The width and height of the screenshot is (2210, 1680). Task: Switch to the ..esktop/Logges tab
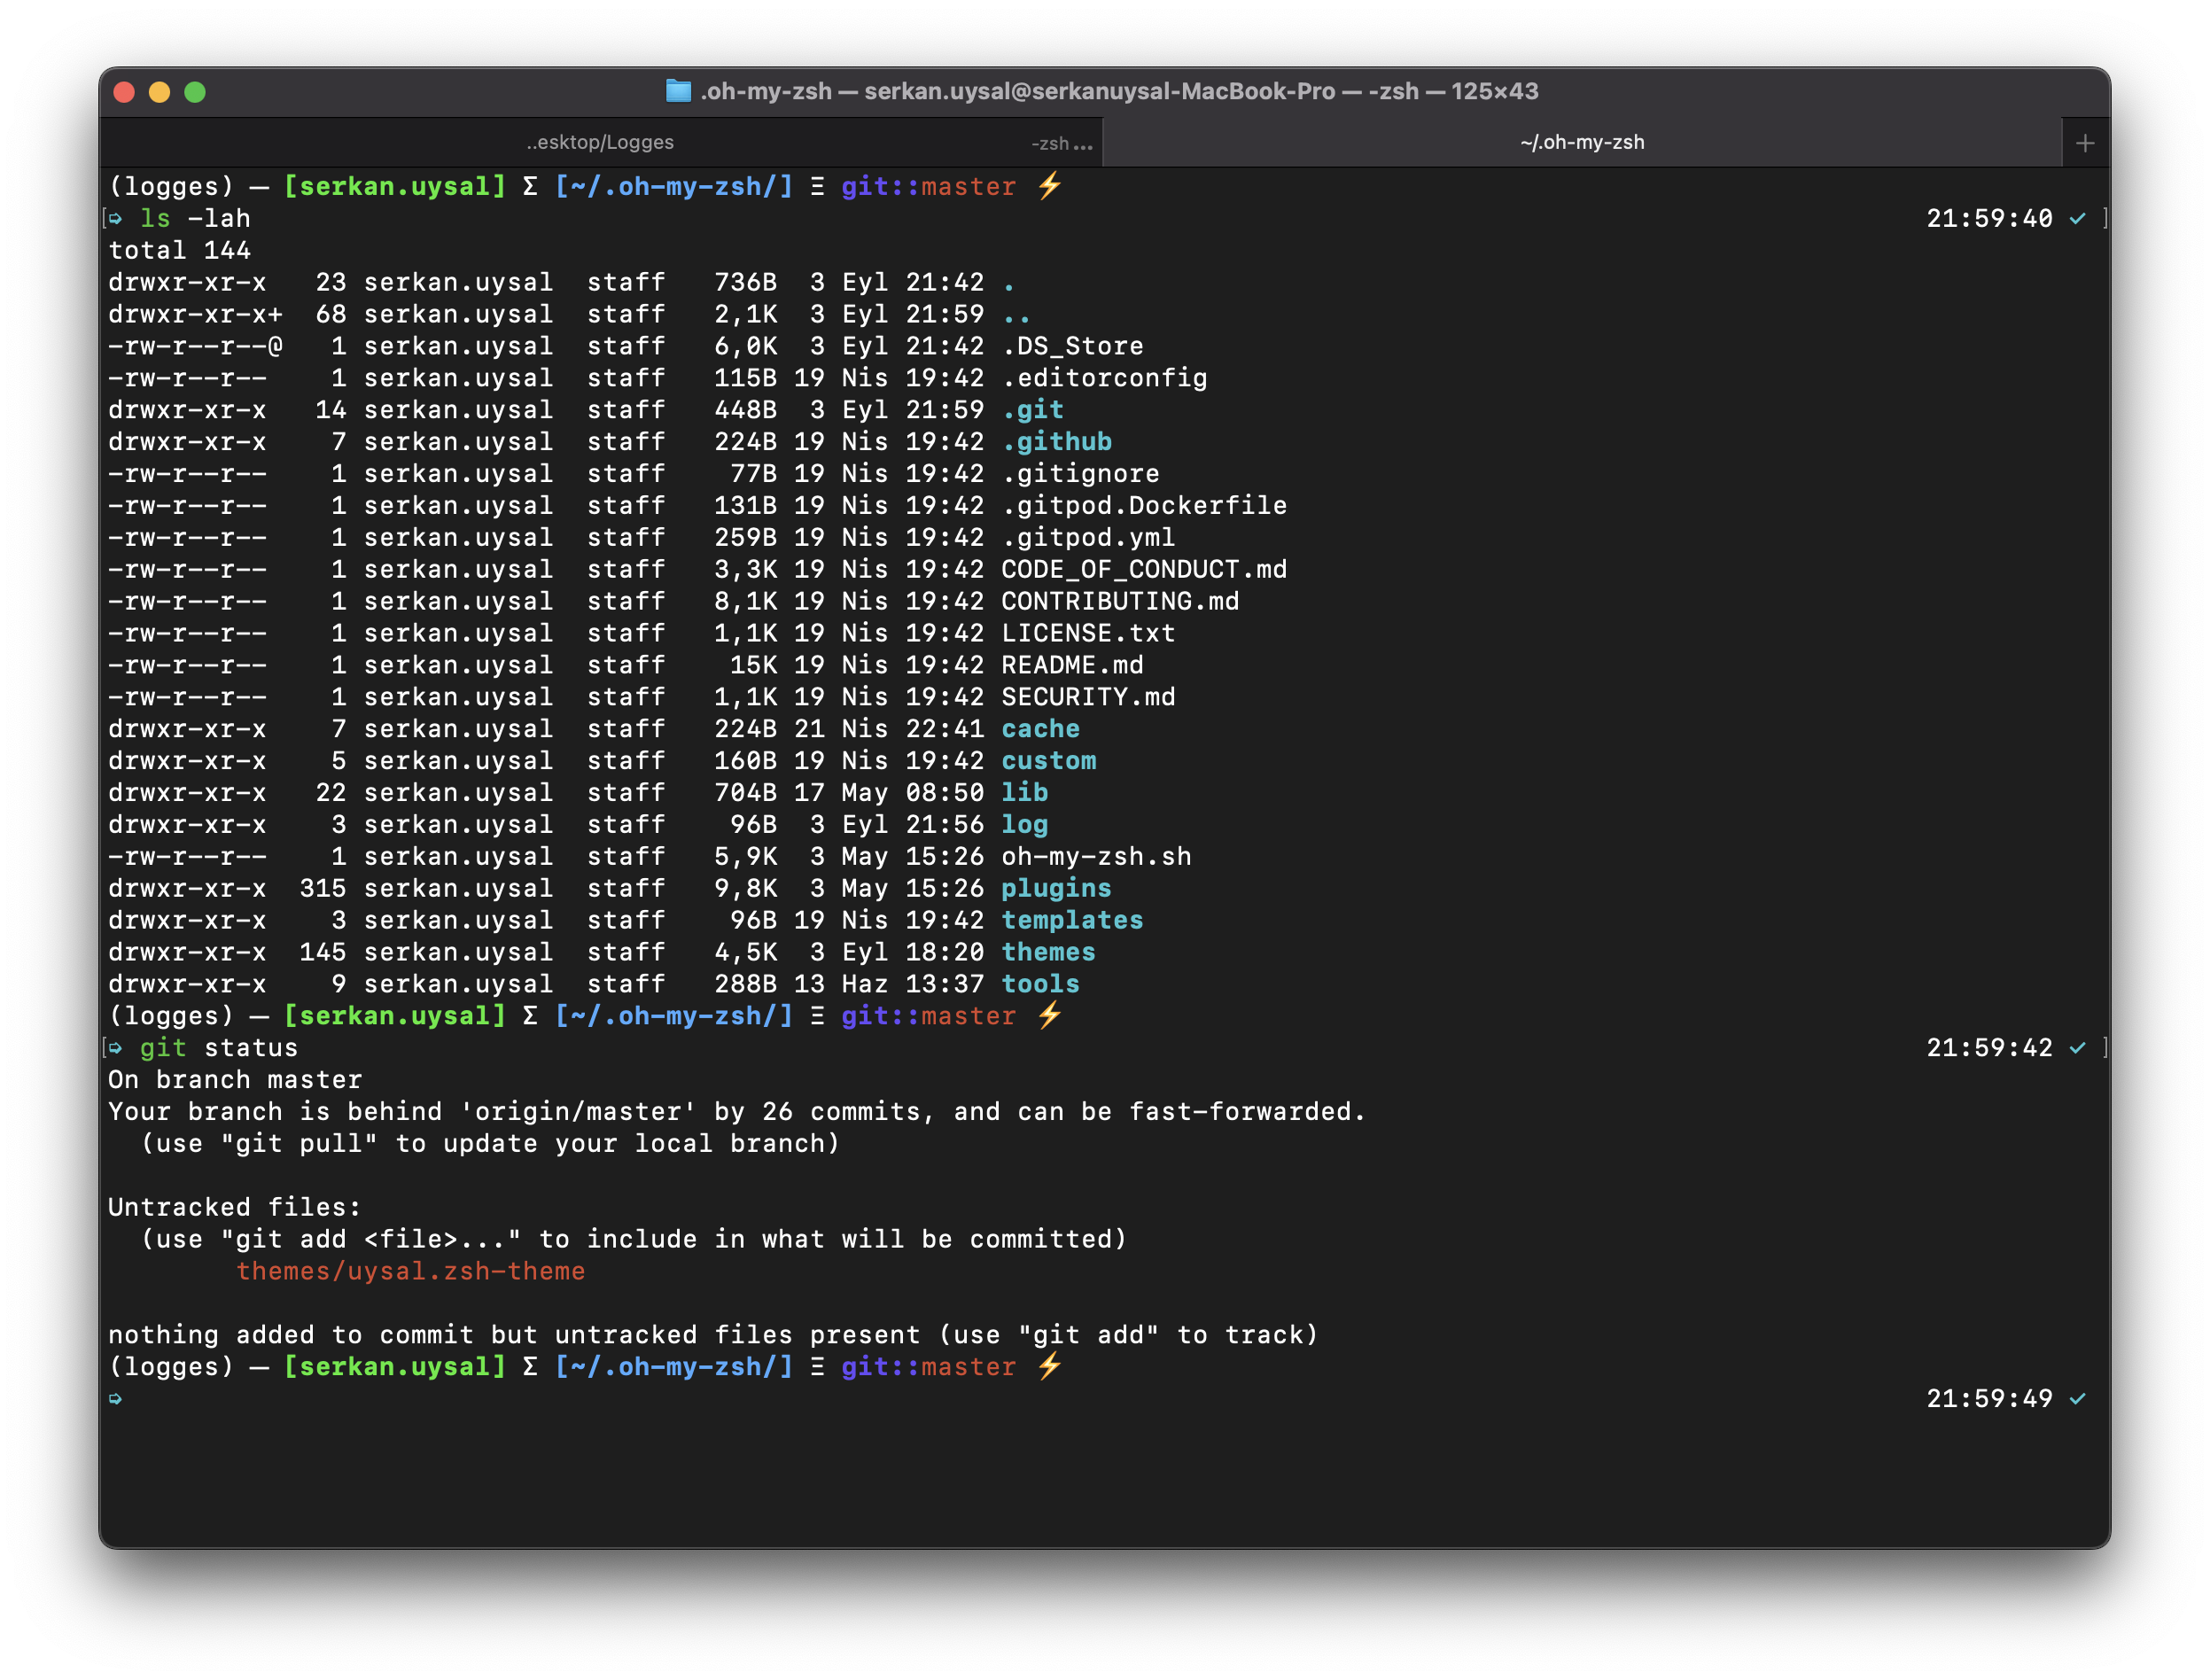coord(600,143)
